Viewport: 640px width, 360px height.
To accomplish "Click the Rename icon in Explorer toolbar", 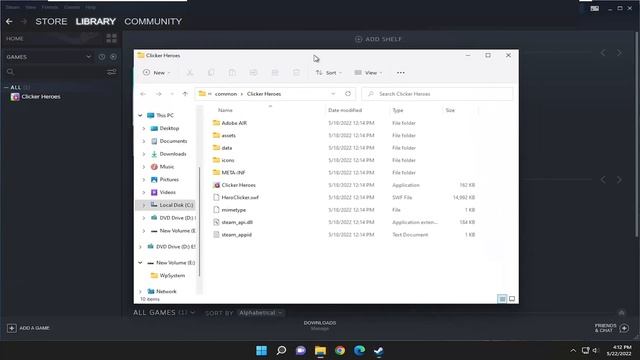I will 253,73.
